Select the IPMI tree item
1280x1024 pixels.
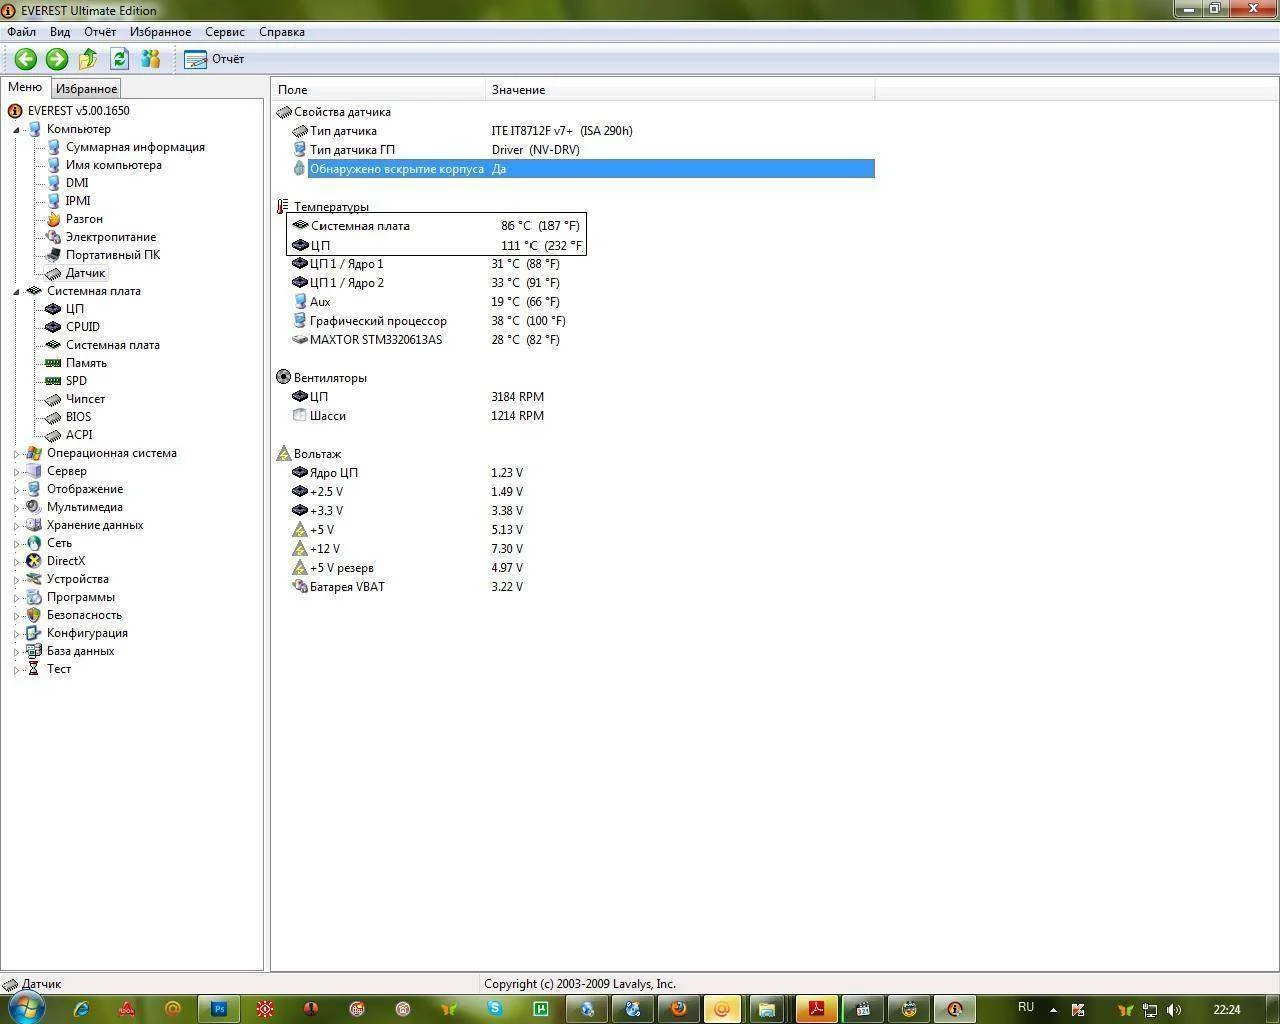click(78, 201)
